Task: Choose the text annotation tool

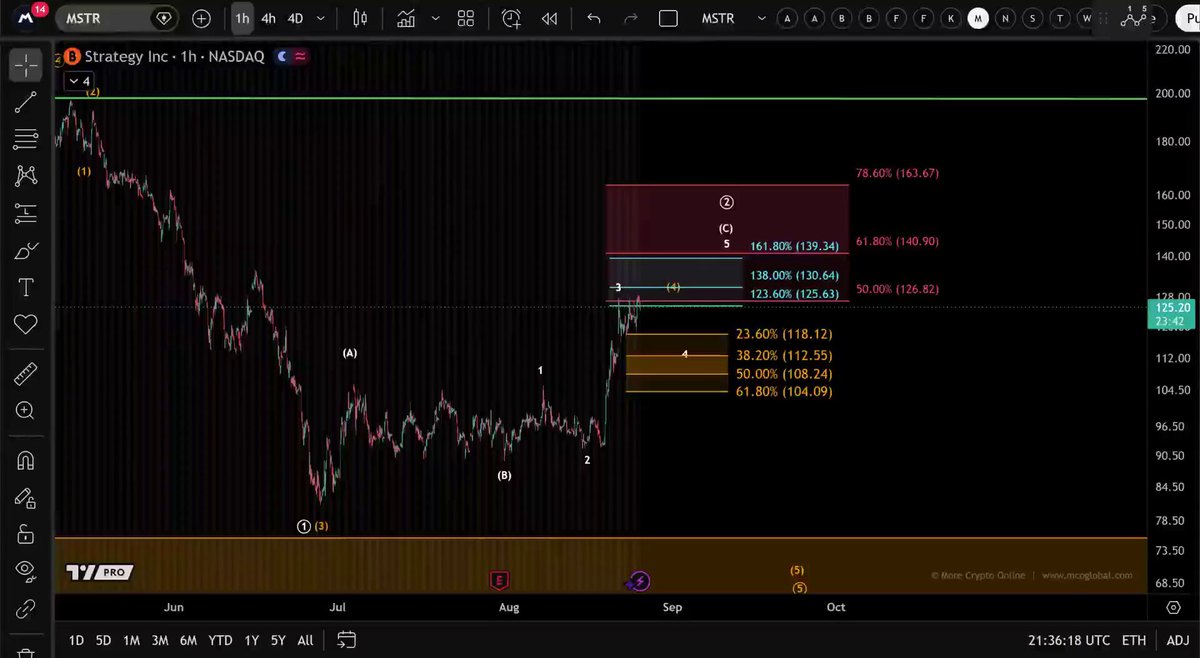Action: [25, 288]
